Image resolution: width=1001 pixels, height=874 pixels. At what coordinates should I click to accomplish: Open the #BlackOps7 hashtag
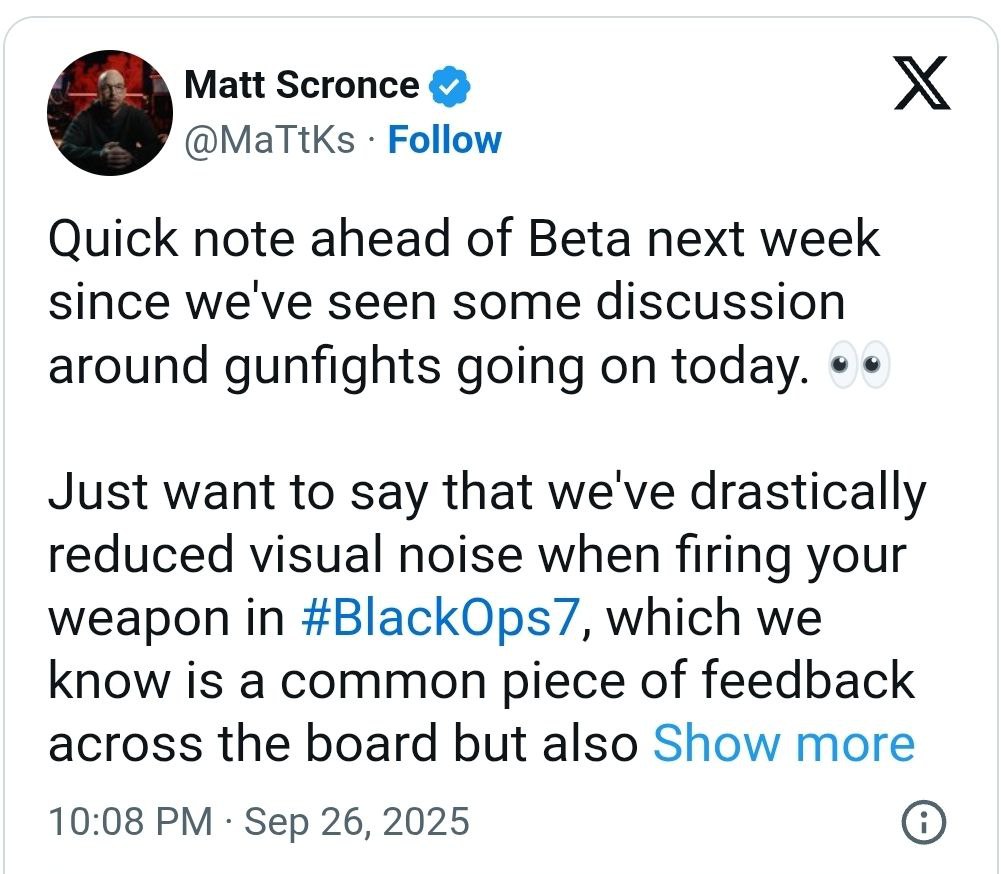[x=439, y=618]
